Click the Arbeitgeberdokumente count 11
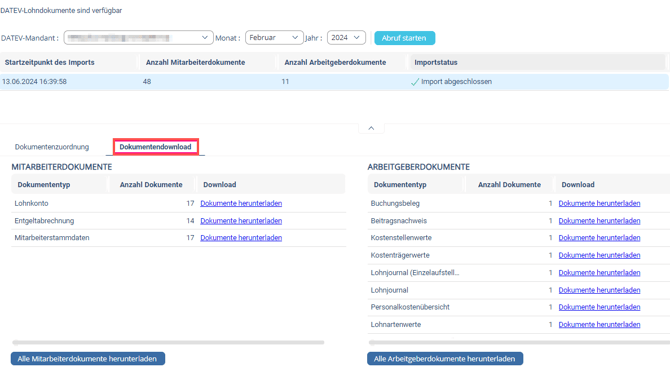The height and width of the screenshot is (367, 670). (x=285, y=82)
